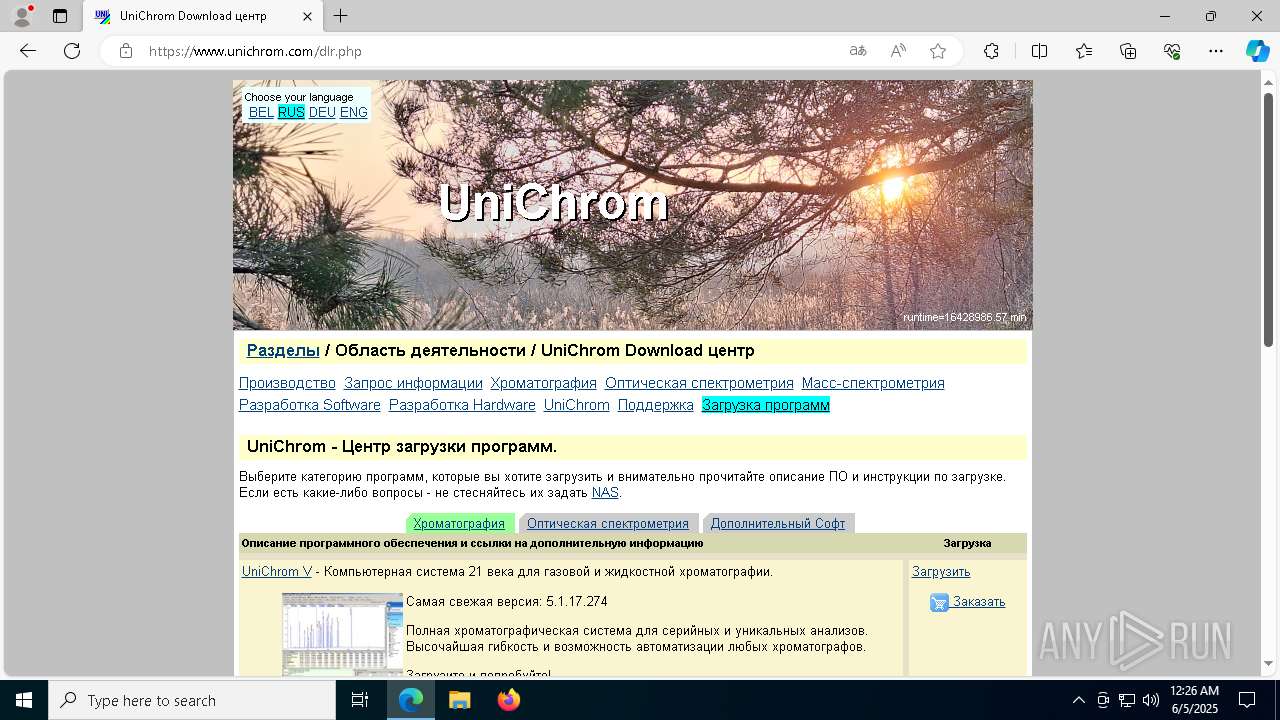Select the Оптическая спектрометрия category tab

pyautogui.click(x=608, y=523)
